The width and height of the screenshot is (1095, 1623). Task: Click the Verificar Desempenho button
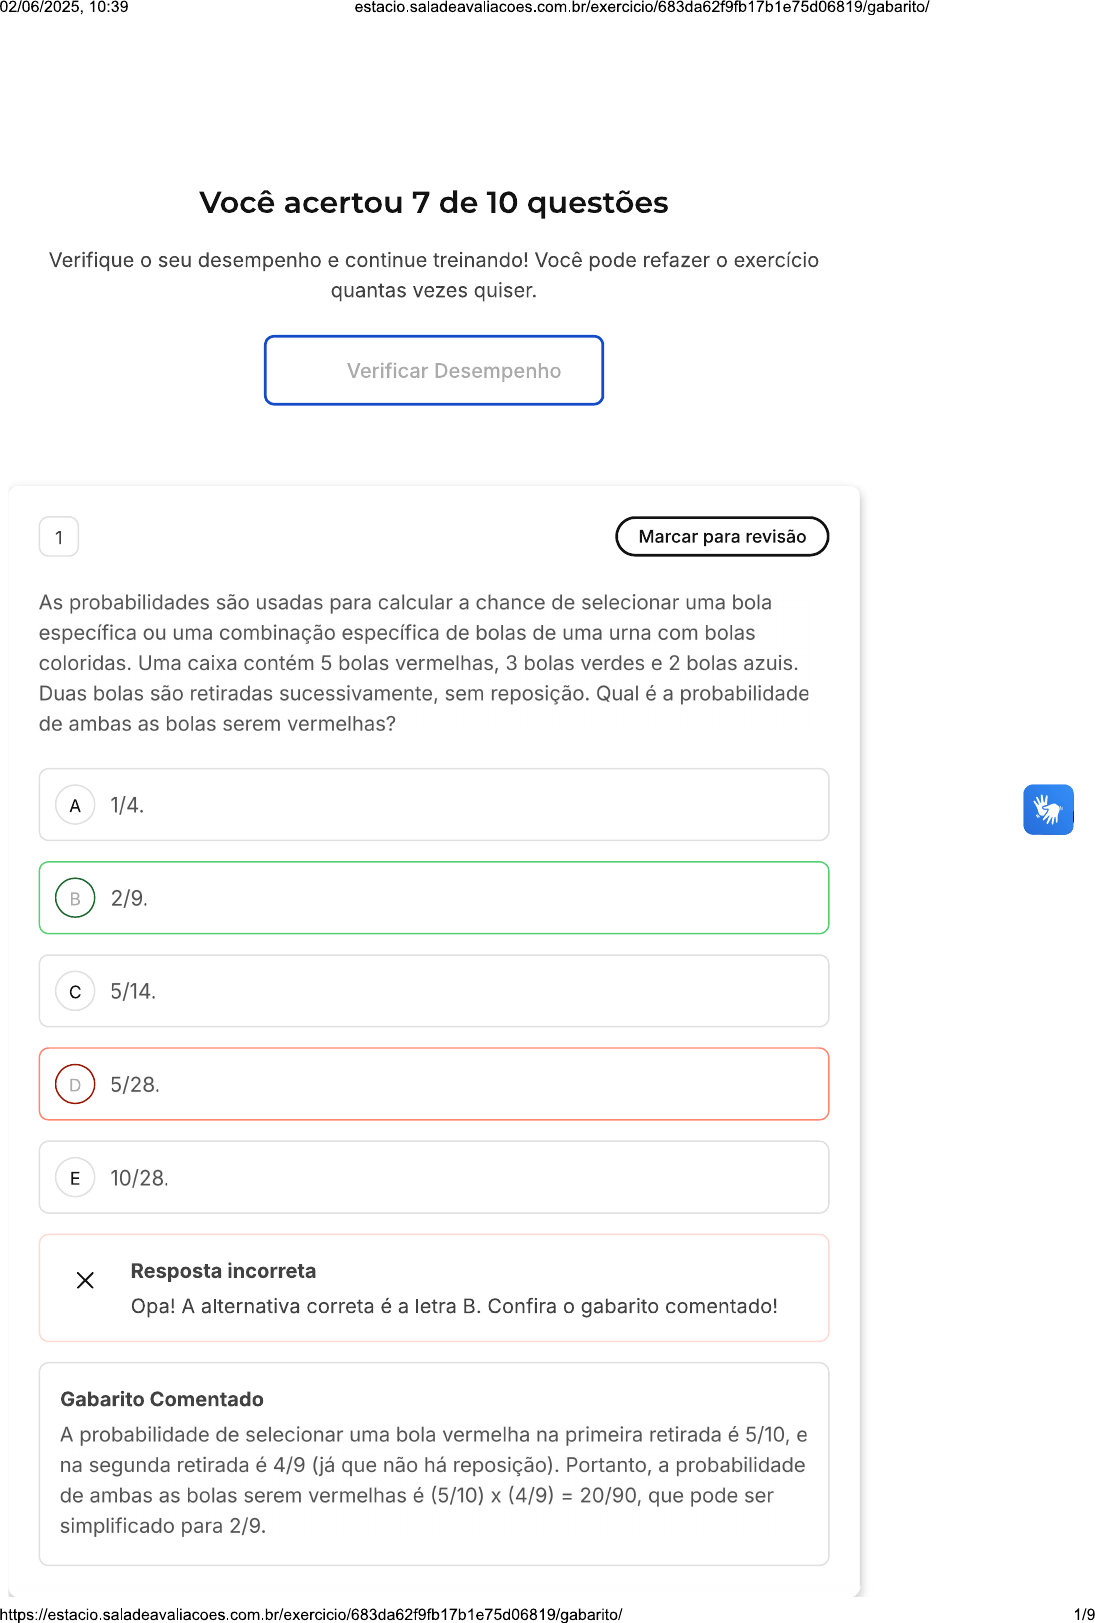[x=434, y=370]
